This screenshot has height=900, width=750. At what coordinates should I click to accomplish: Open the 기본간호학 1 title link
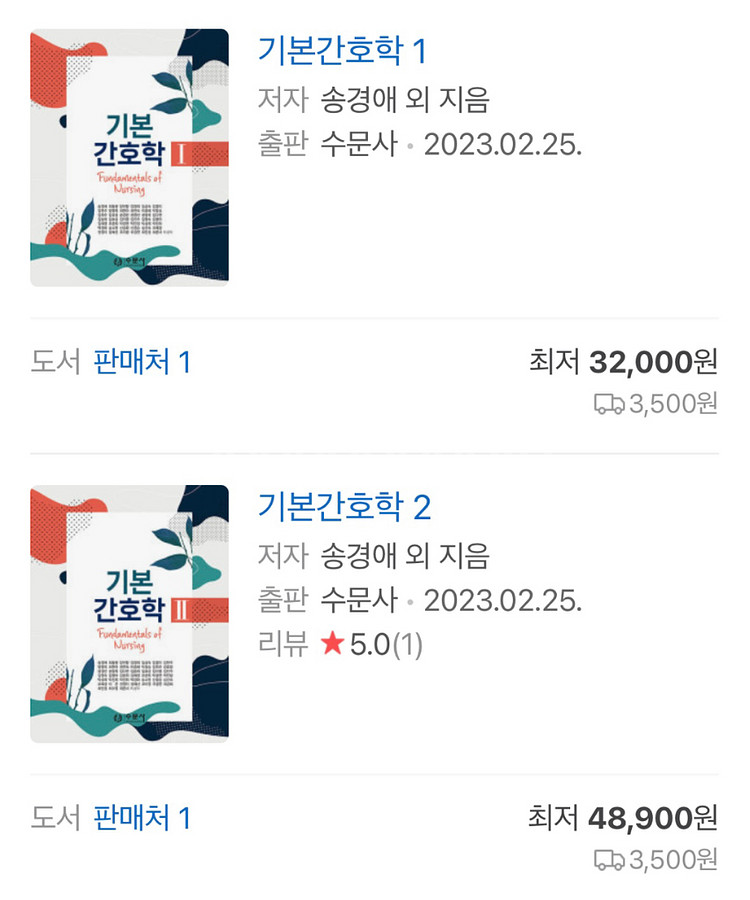pyautogui.click(x=342, y=50)
